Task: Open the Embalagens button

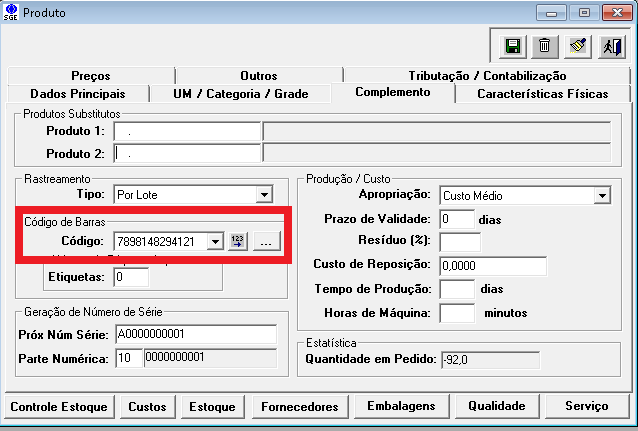Action: click(x=400, y=406)
